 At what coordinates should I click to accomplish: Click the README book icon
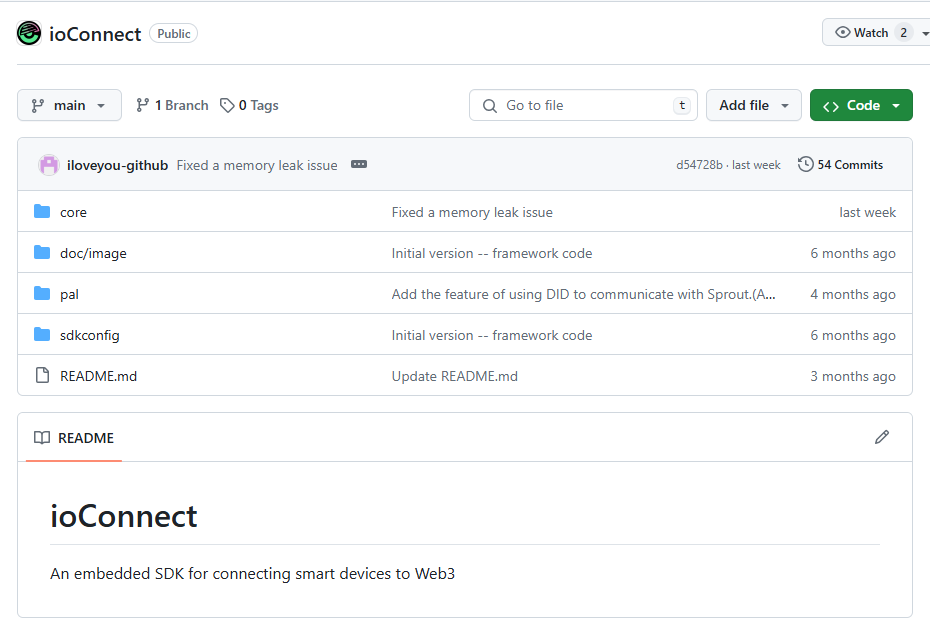click(x=42, y=438)
